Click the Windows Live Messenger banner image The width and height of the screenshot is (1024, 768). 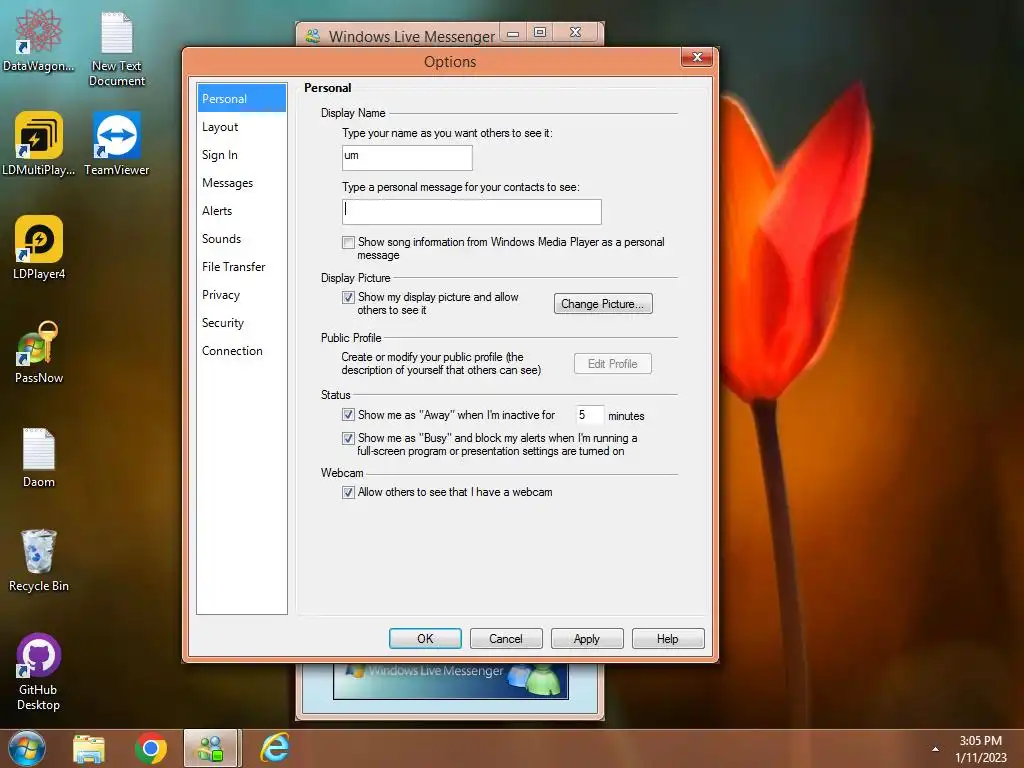[x=451, y=680]
